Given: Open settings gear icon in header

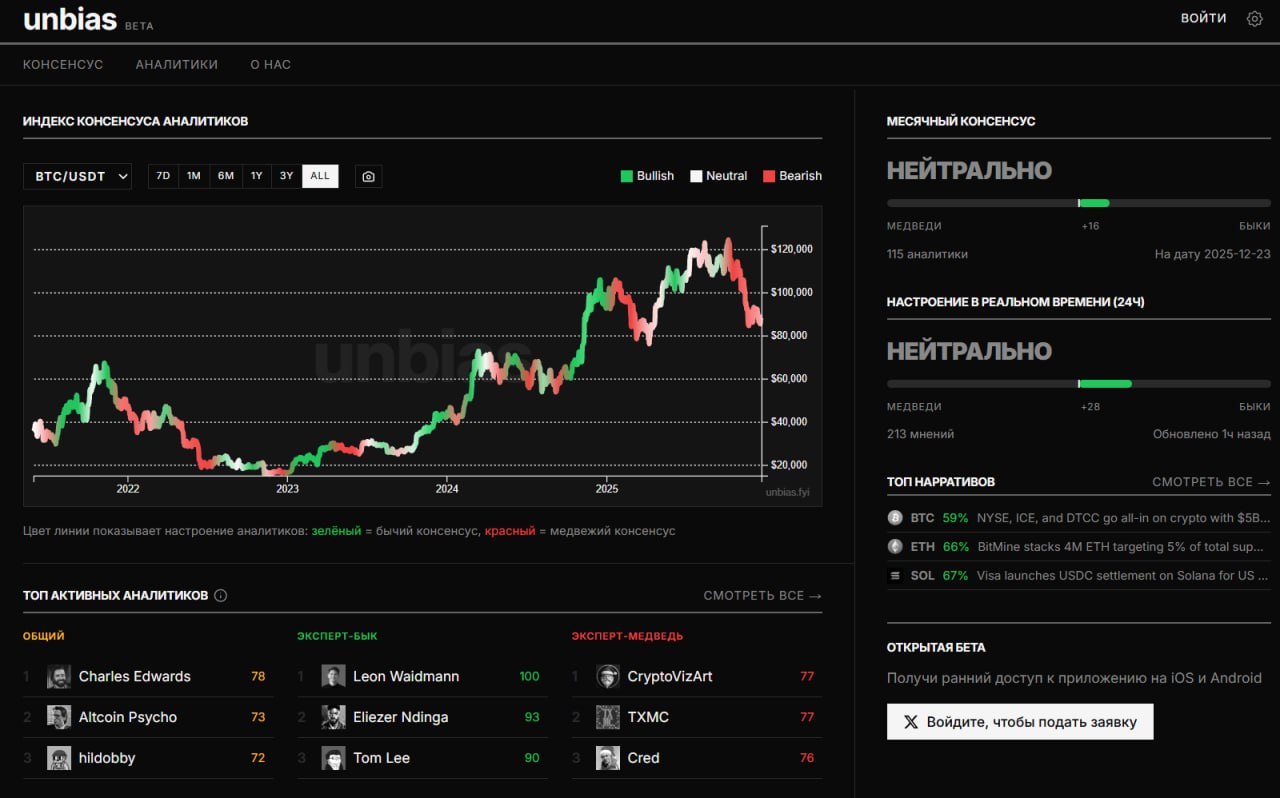Looking at the screenshot, I should pos(1254,19).
